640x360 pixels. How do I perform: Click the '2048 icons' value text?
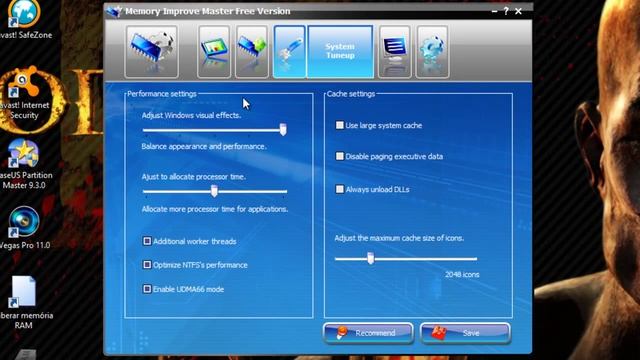[462, 275]
